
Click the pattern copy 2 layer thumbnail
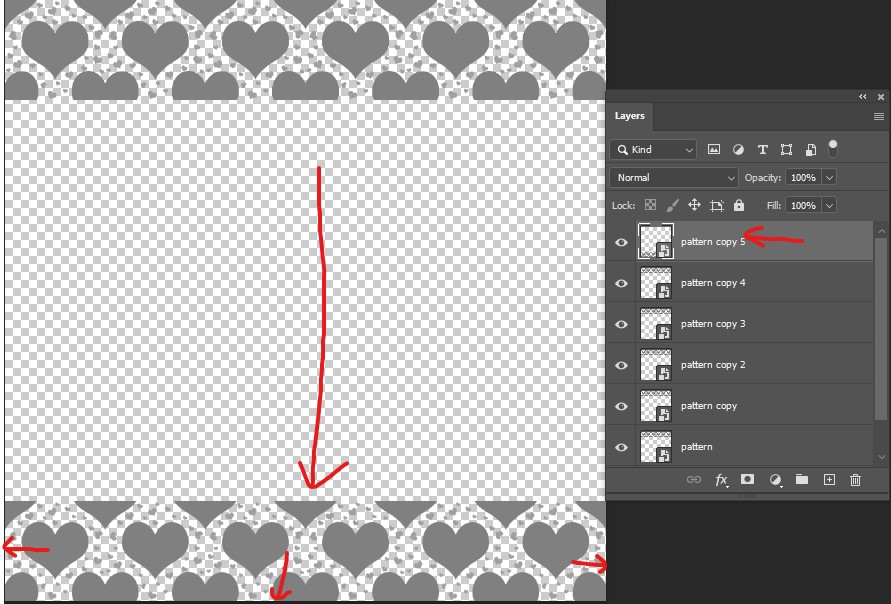656,365
